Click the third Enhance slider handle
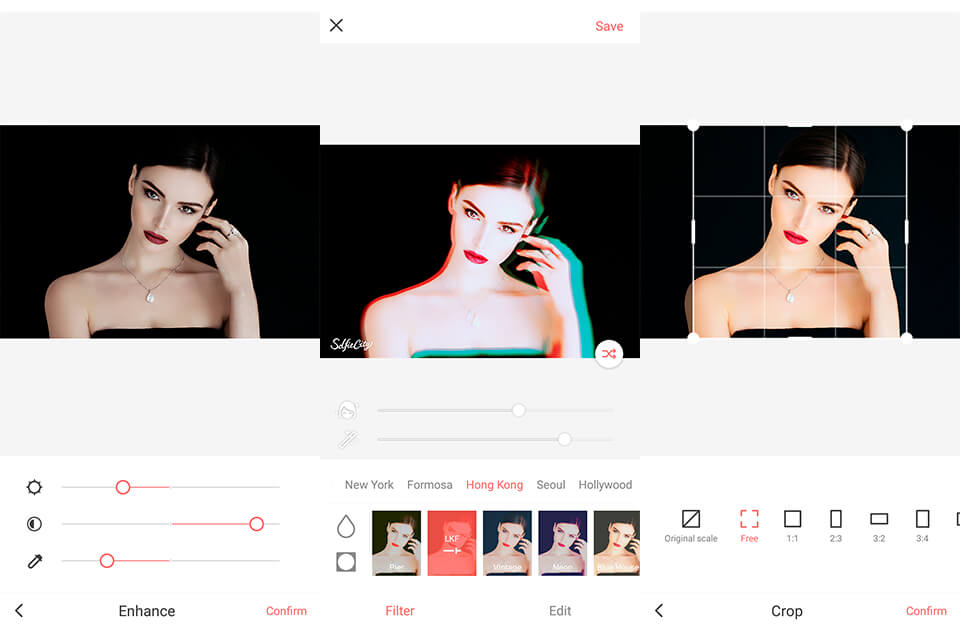This screenshot has height=640, width=960. 107,561
